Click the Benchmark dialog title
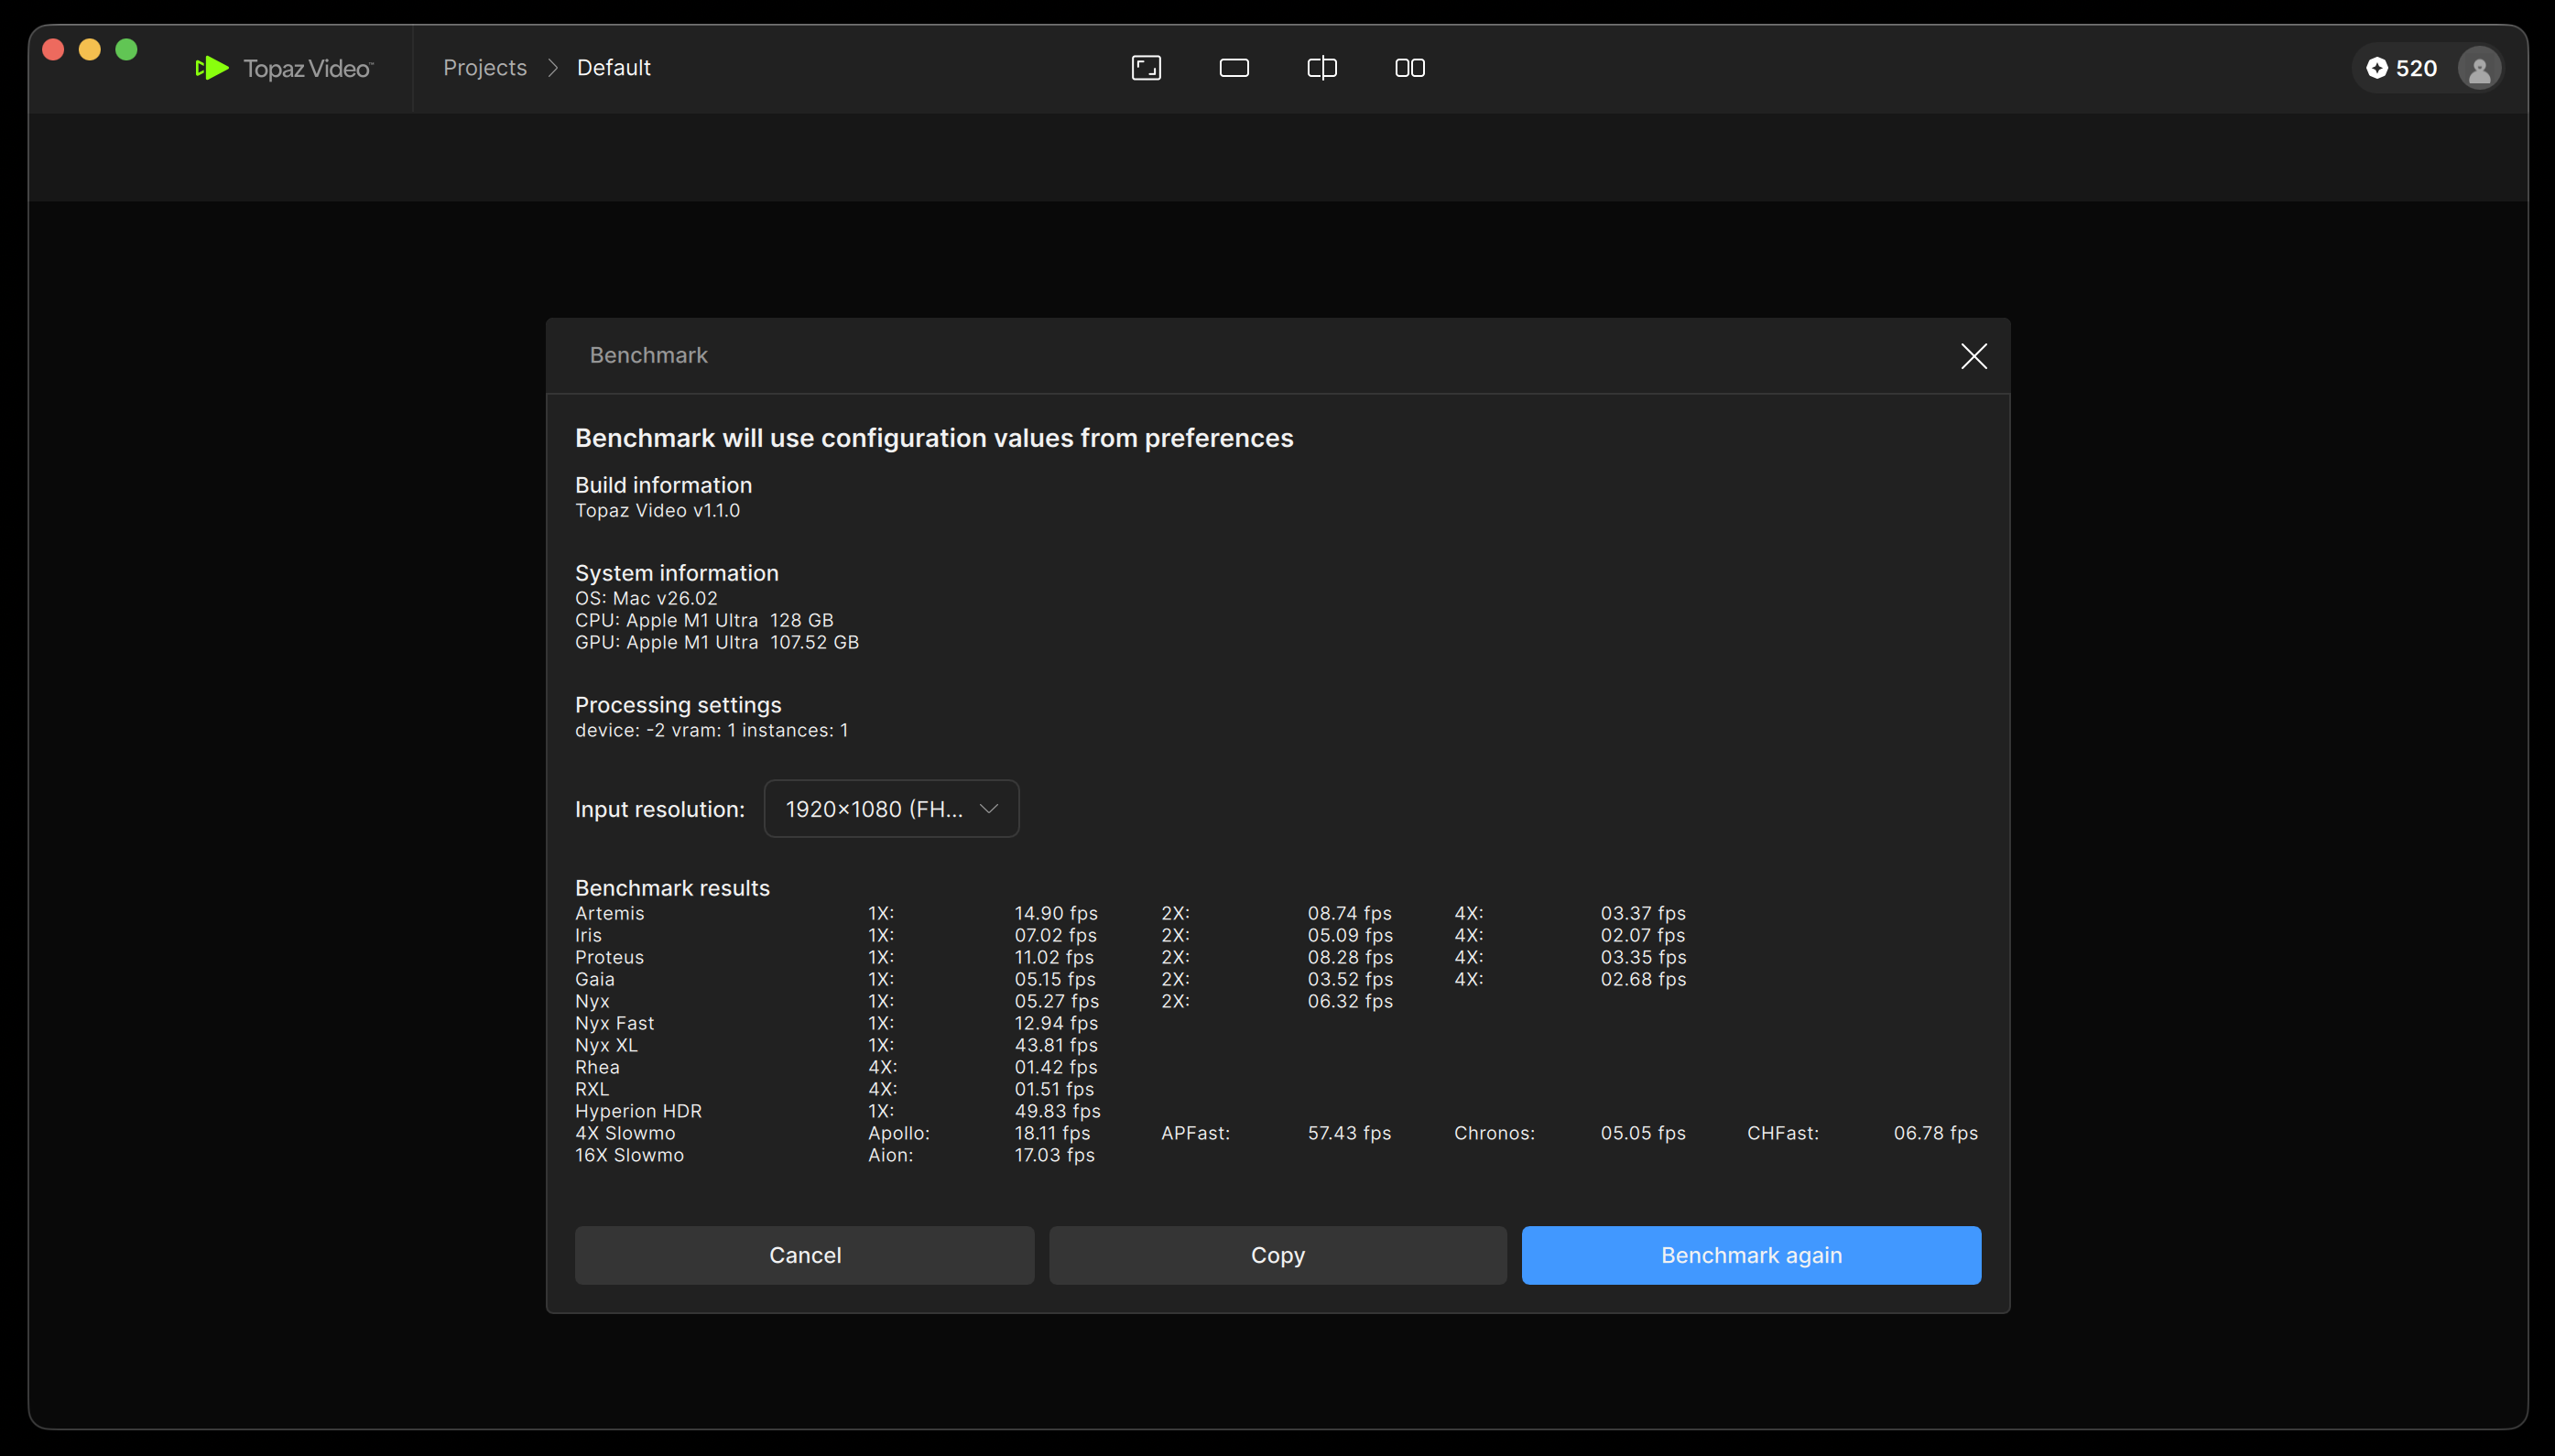The width and height of the screenshot is (2555, 1456). pos(648,355)
